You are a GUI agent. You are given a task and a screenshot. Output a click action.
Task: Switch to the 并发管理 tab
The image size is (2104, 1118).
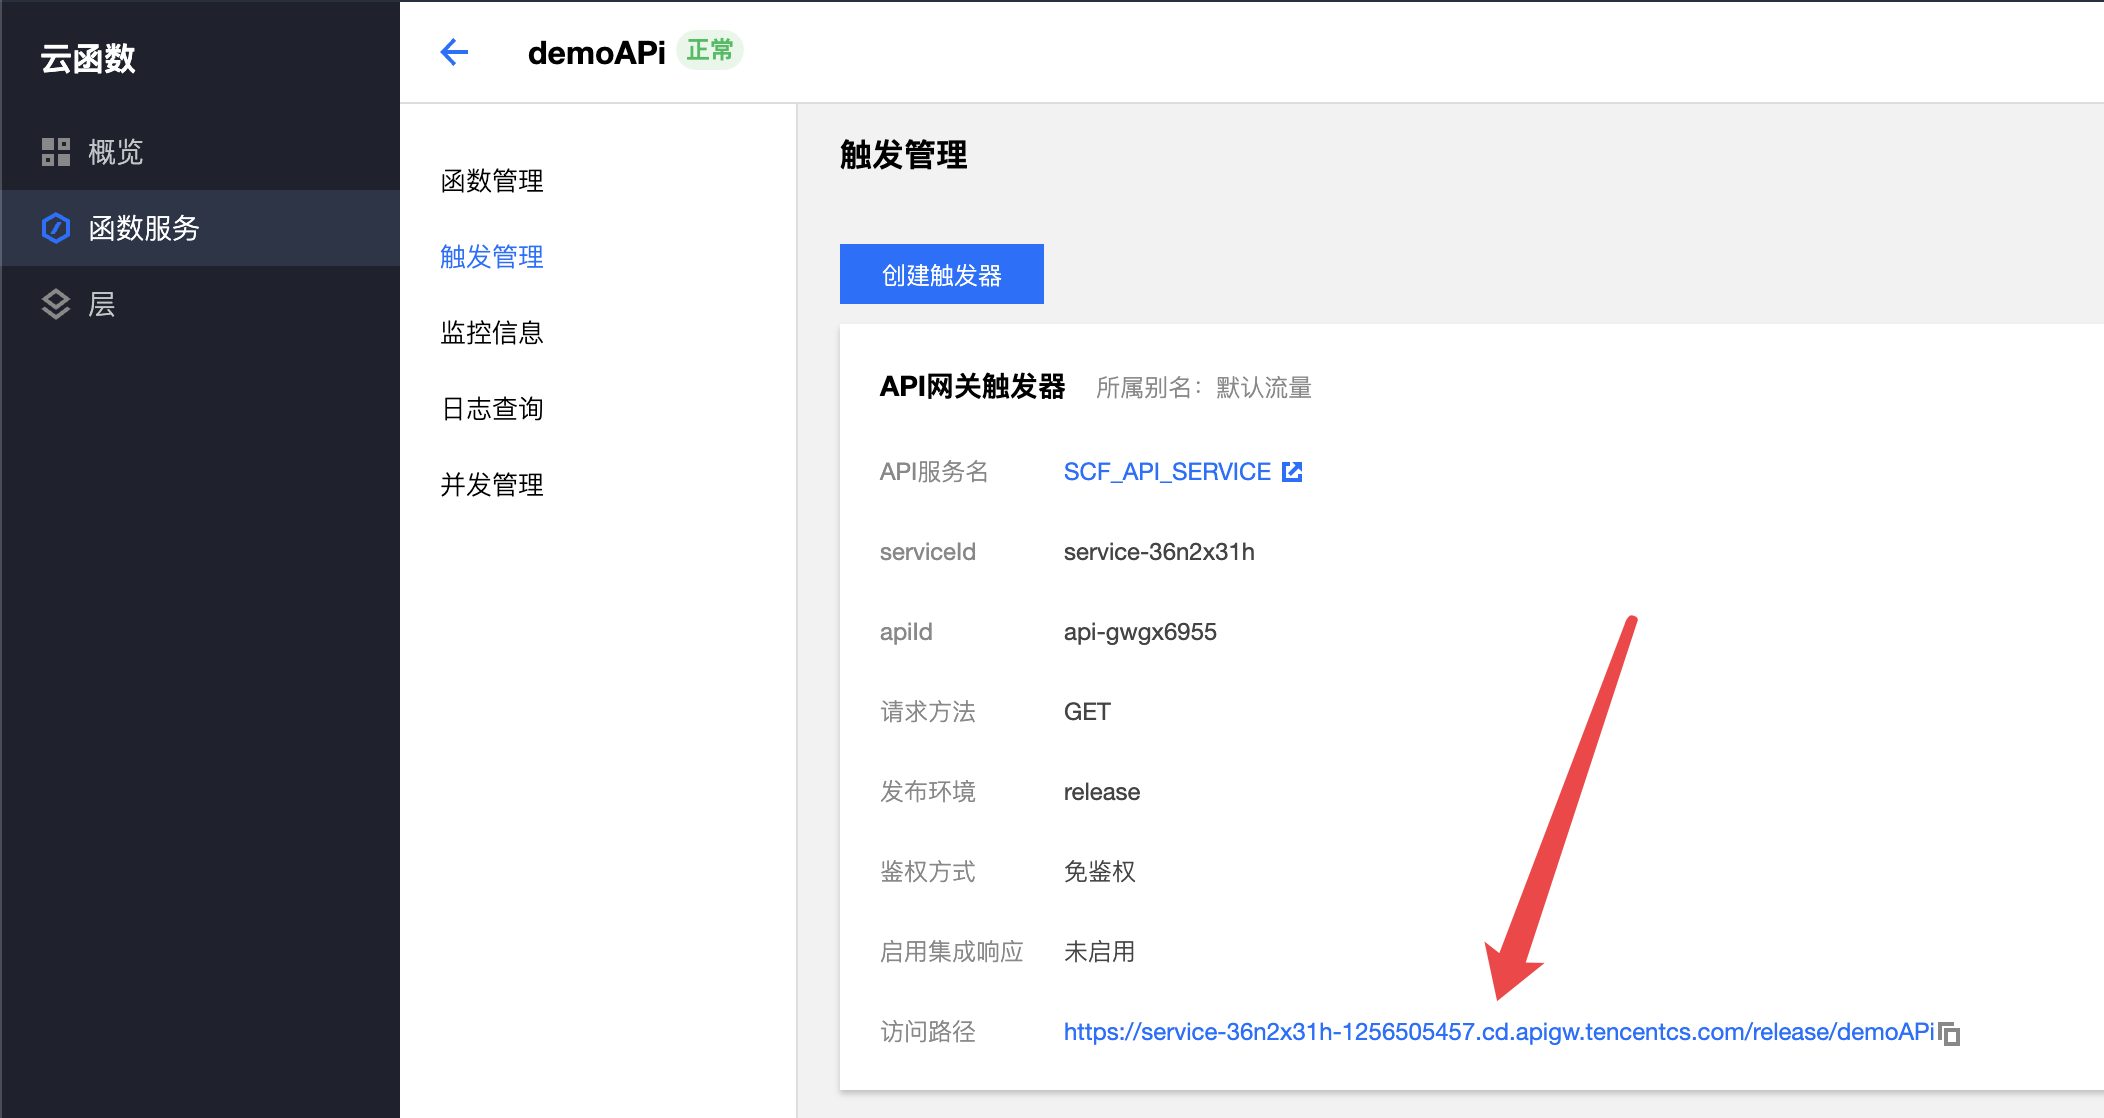pyautogui.click(x=492, y=485)
